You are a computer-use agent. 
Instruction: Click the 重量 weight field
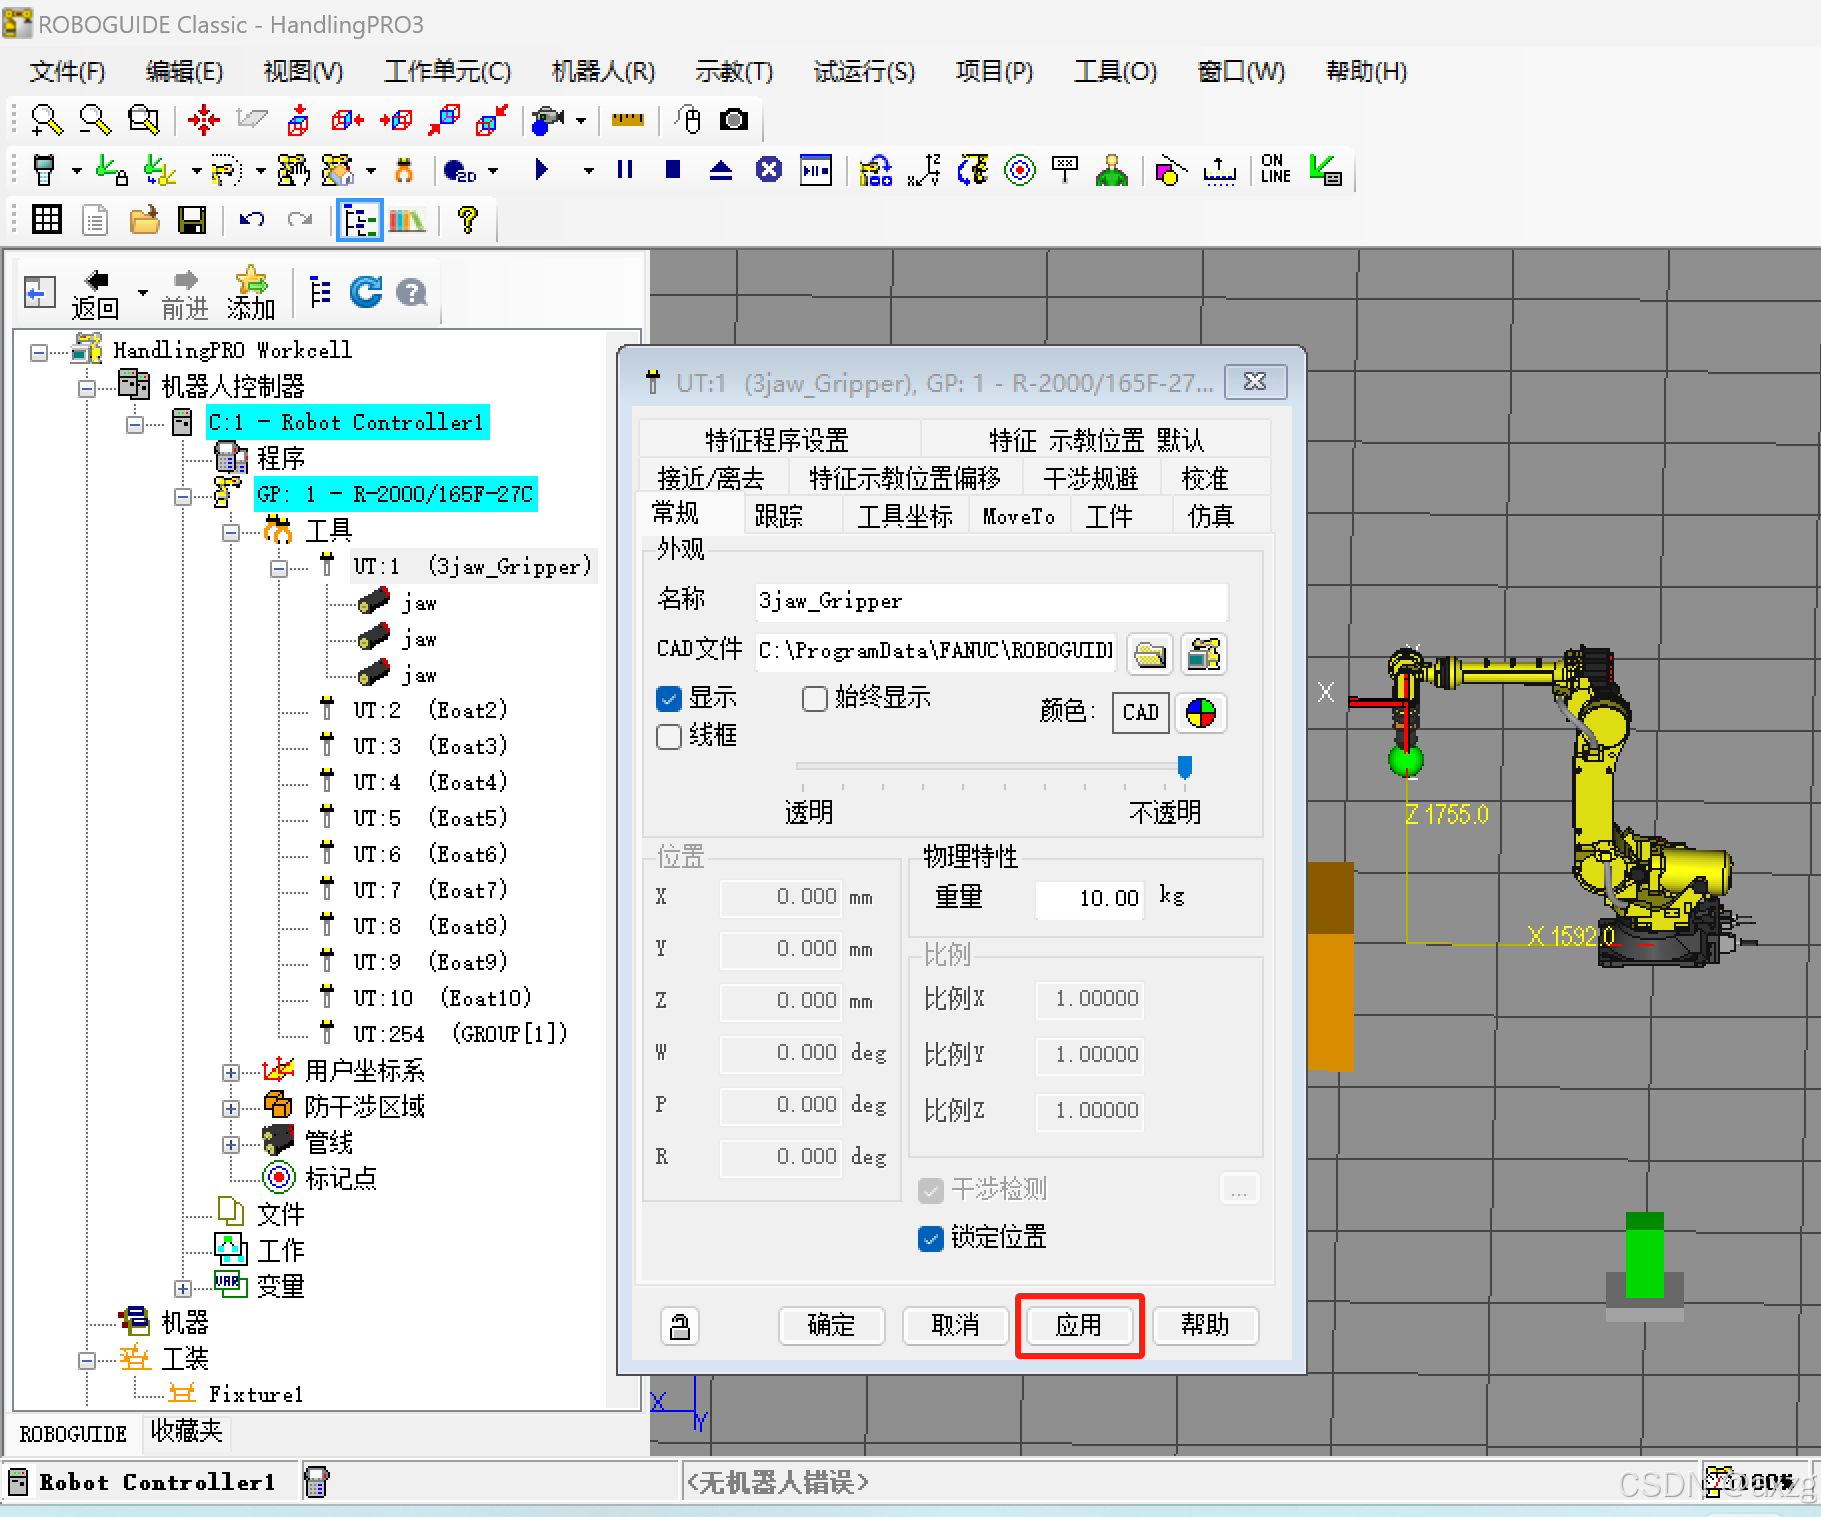[1089, 899]
